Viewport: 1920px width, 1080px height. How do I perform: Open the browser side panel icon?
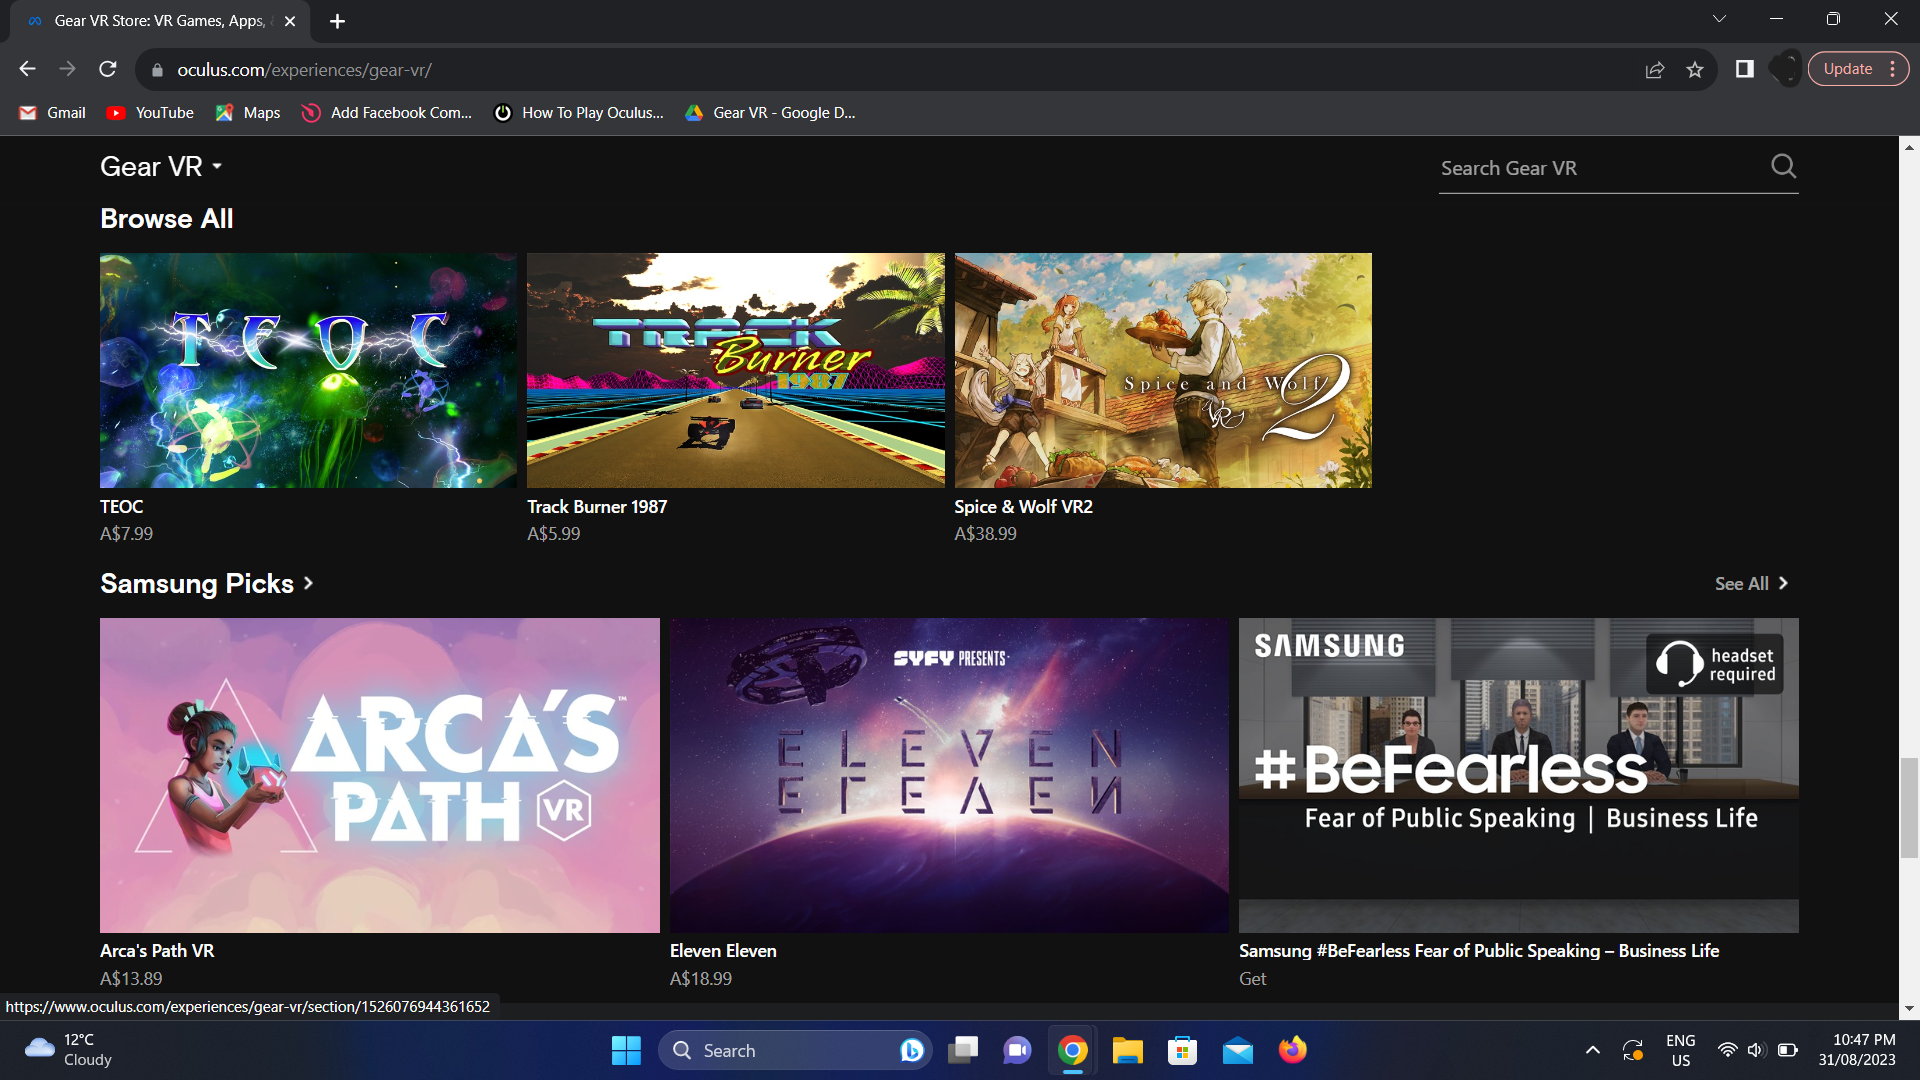1745,69
